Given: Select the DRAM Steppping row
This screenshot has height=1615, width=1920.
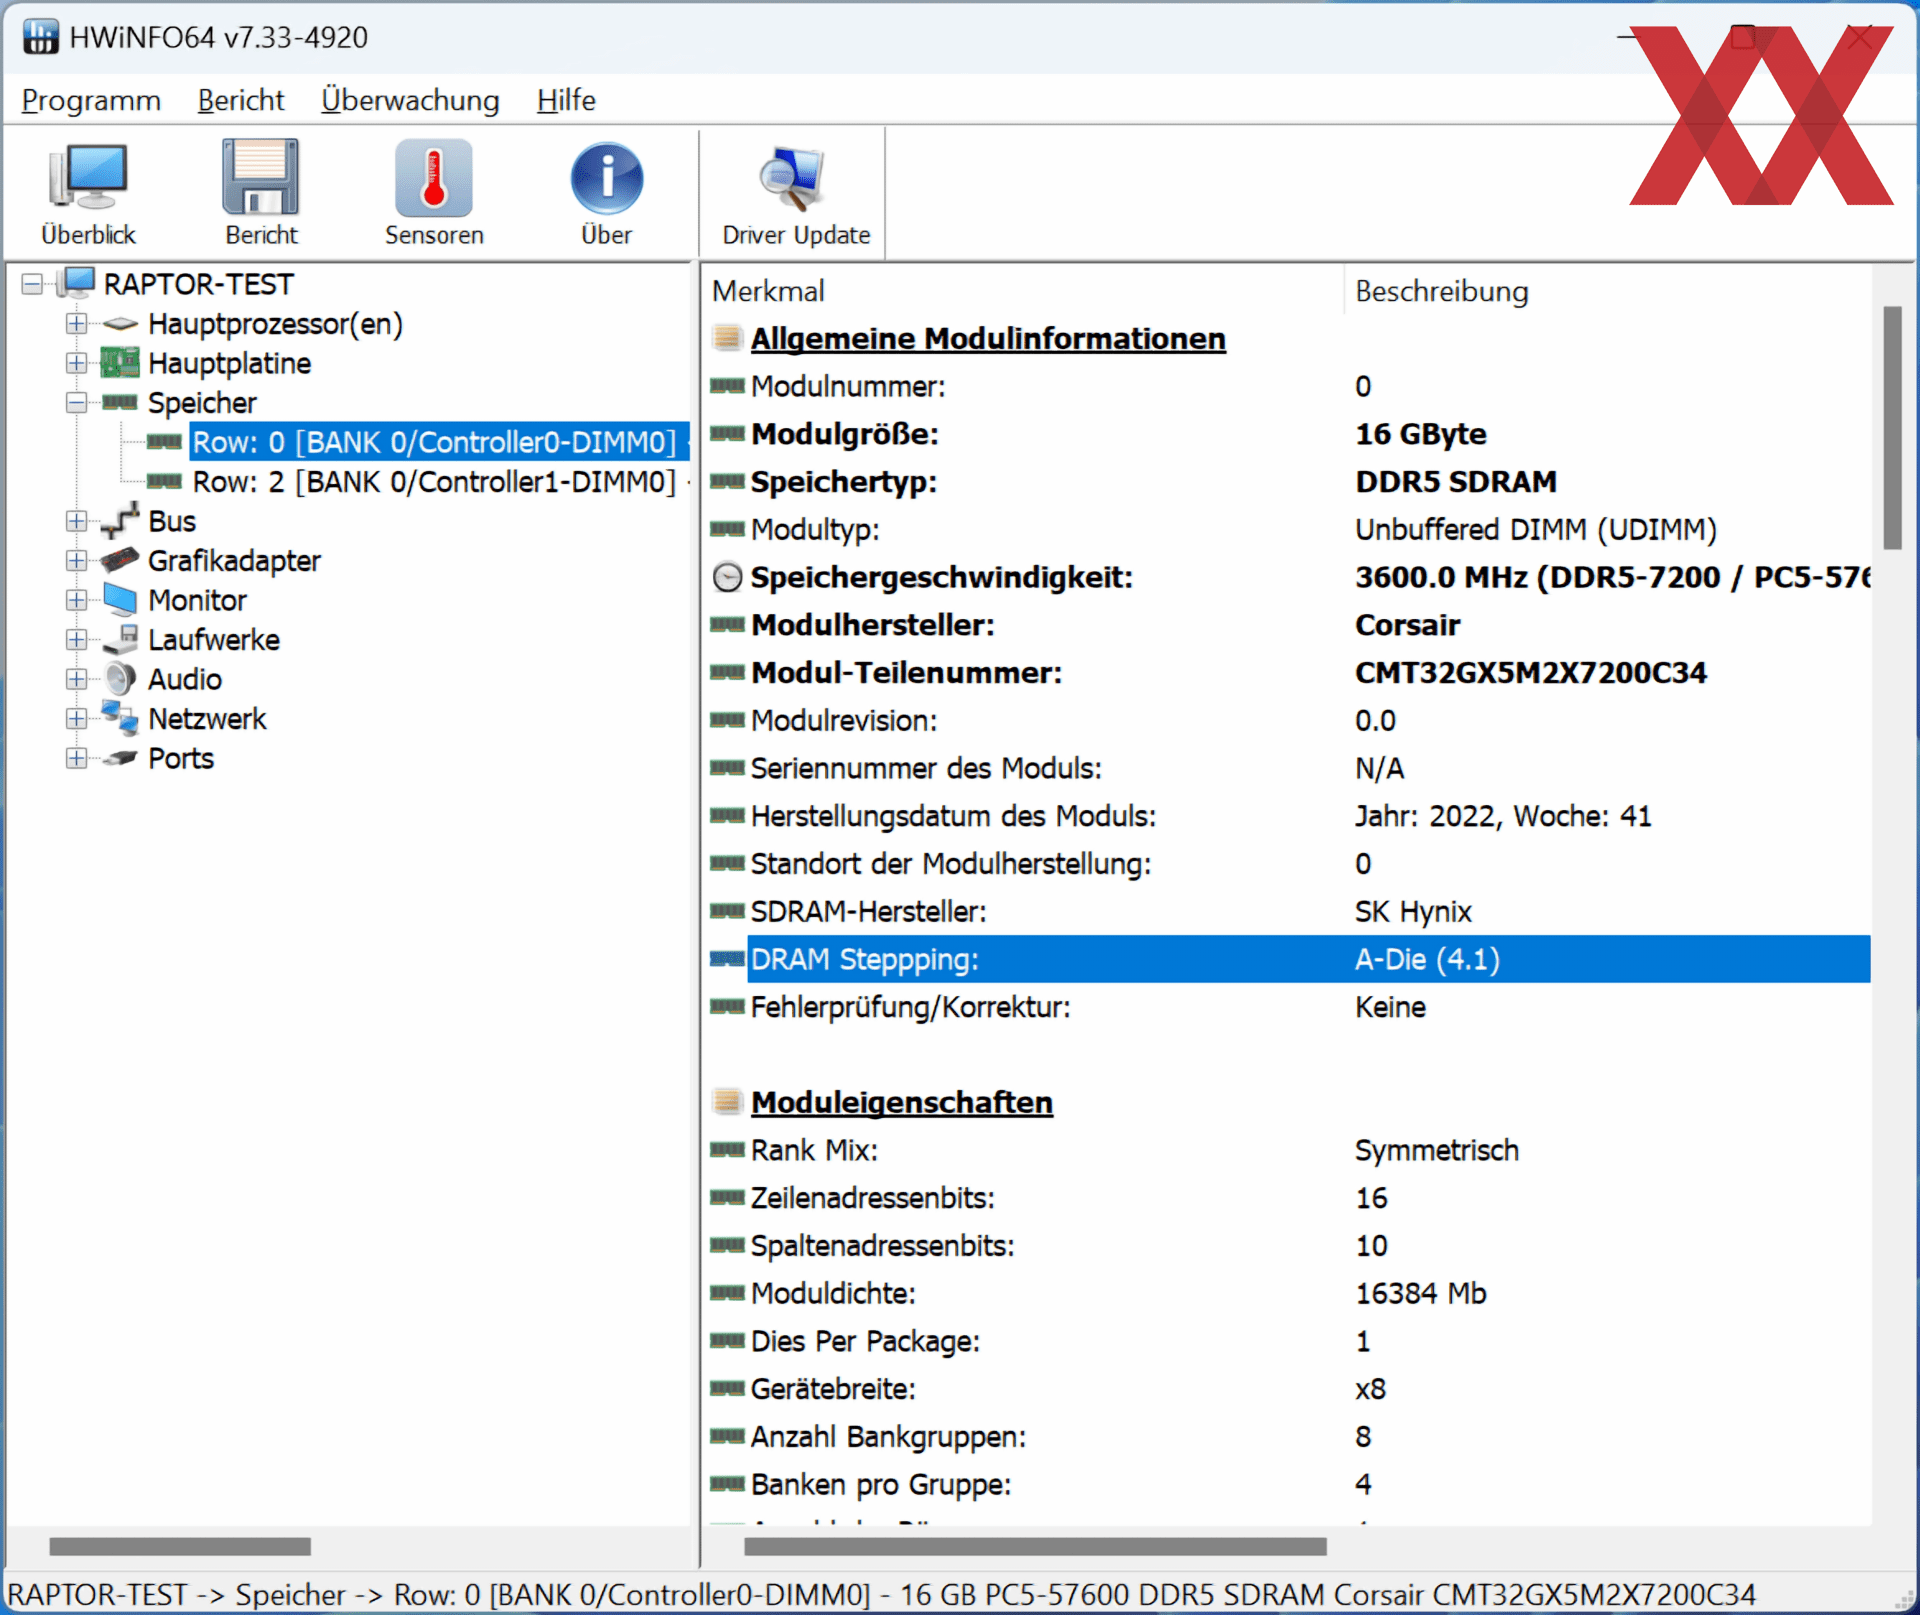Looking at the screenshot, I should point(1290,959).
